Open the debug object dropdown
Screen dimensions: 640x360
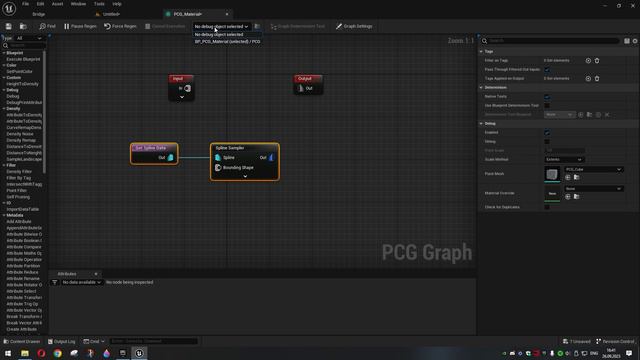[x=221, y=27]
